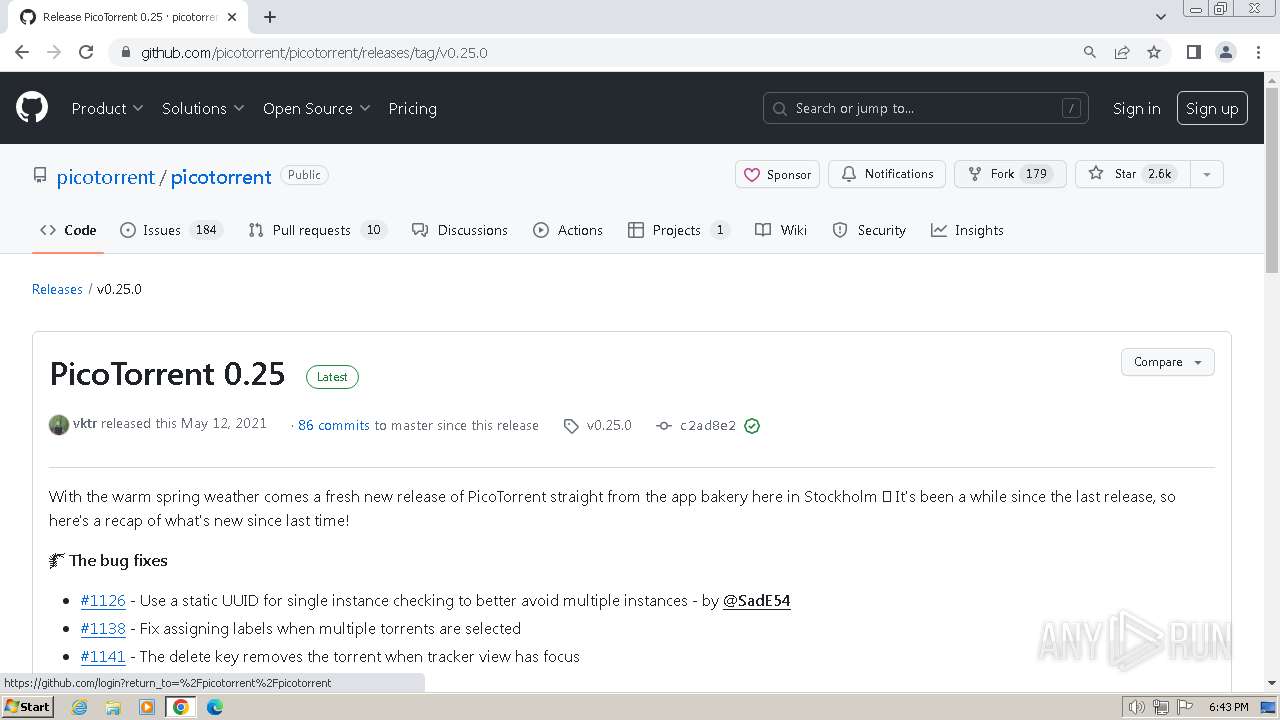The image size is (1280, 720).
Task: Search tabs using the tab strip chevron
Action: [1161, 17]
